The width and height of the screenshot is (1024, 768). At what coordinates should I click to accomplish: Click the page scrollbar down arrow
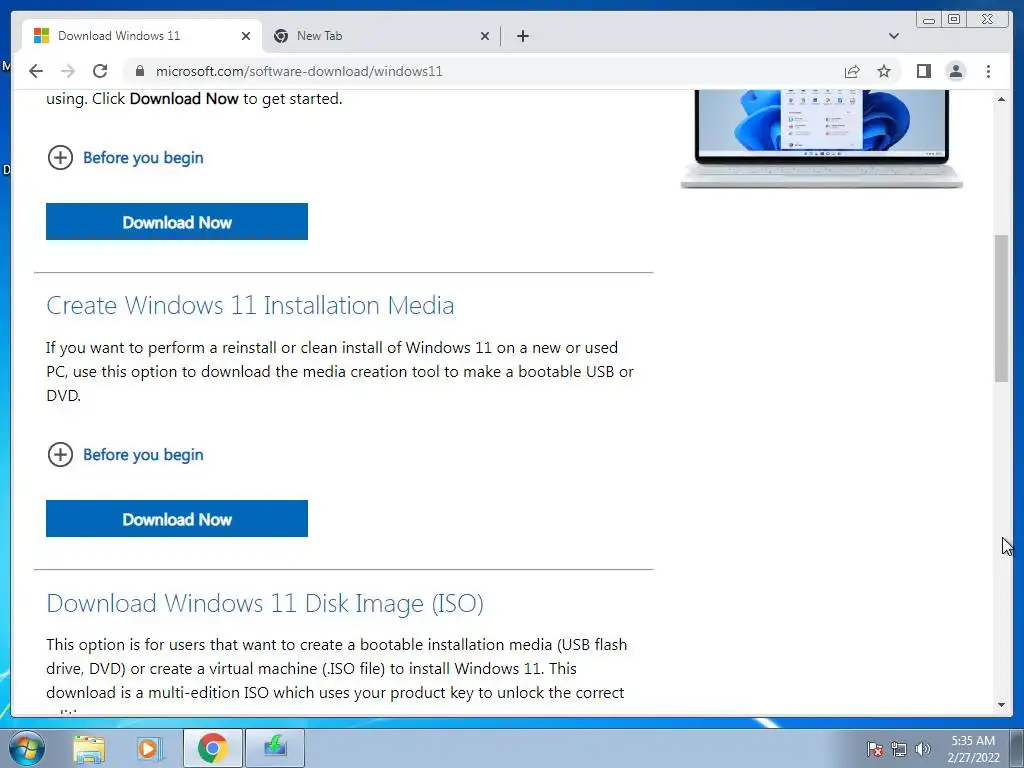coord(1001,705)
